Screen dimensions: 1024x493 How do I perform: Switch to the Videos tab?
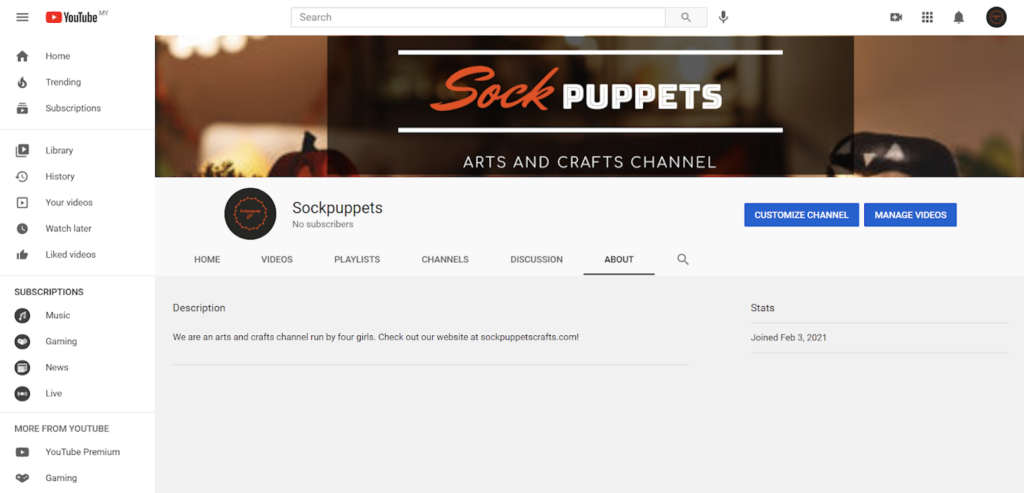point(277,259)
